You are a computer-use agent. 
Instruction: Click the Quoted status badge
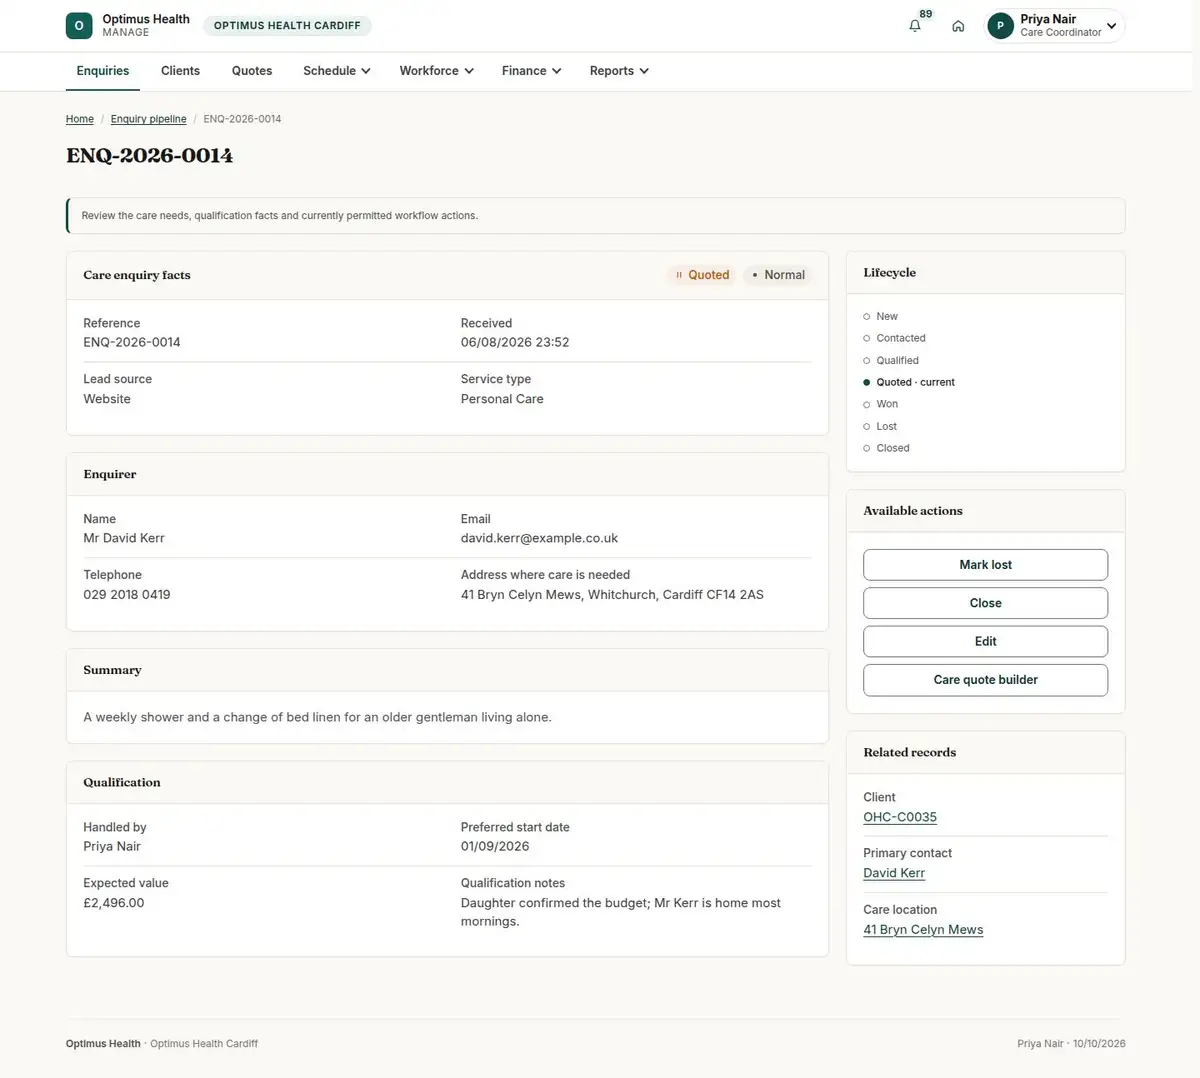[702, 275]
